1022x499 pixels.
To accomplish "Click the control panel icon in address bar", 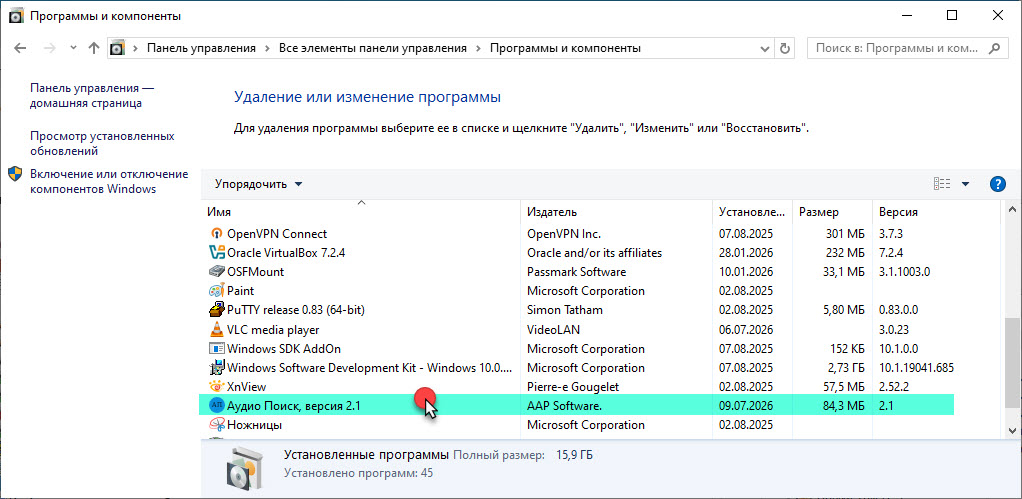I will click(x=117, y=48).
